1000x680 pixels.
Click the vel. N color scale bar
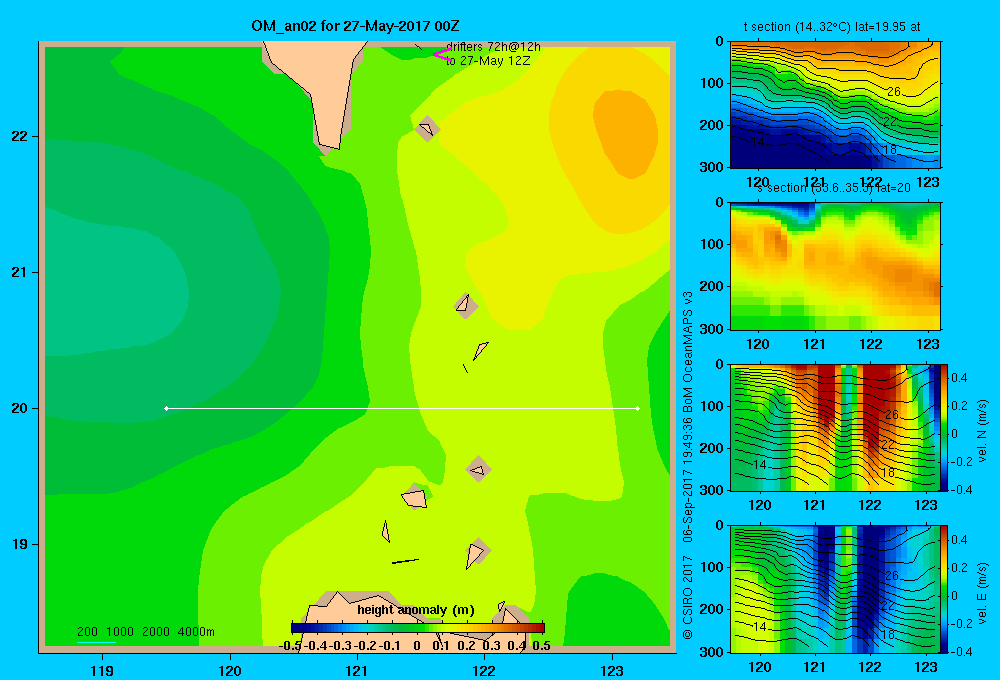point(944,427)
